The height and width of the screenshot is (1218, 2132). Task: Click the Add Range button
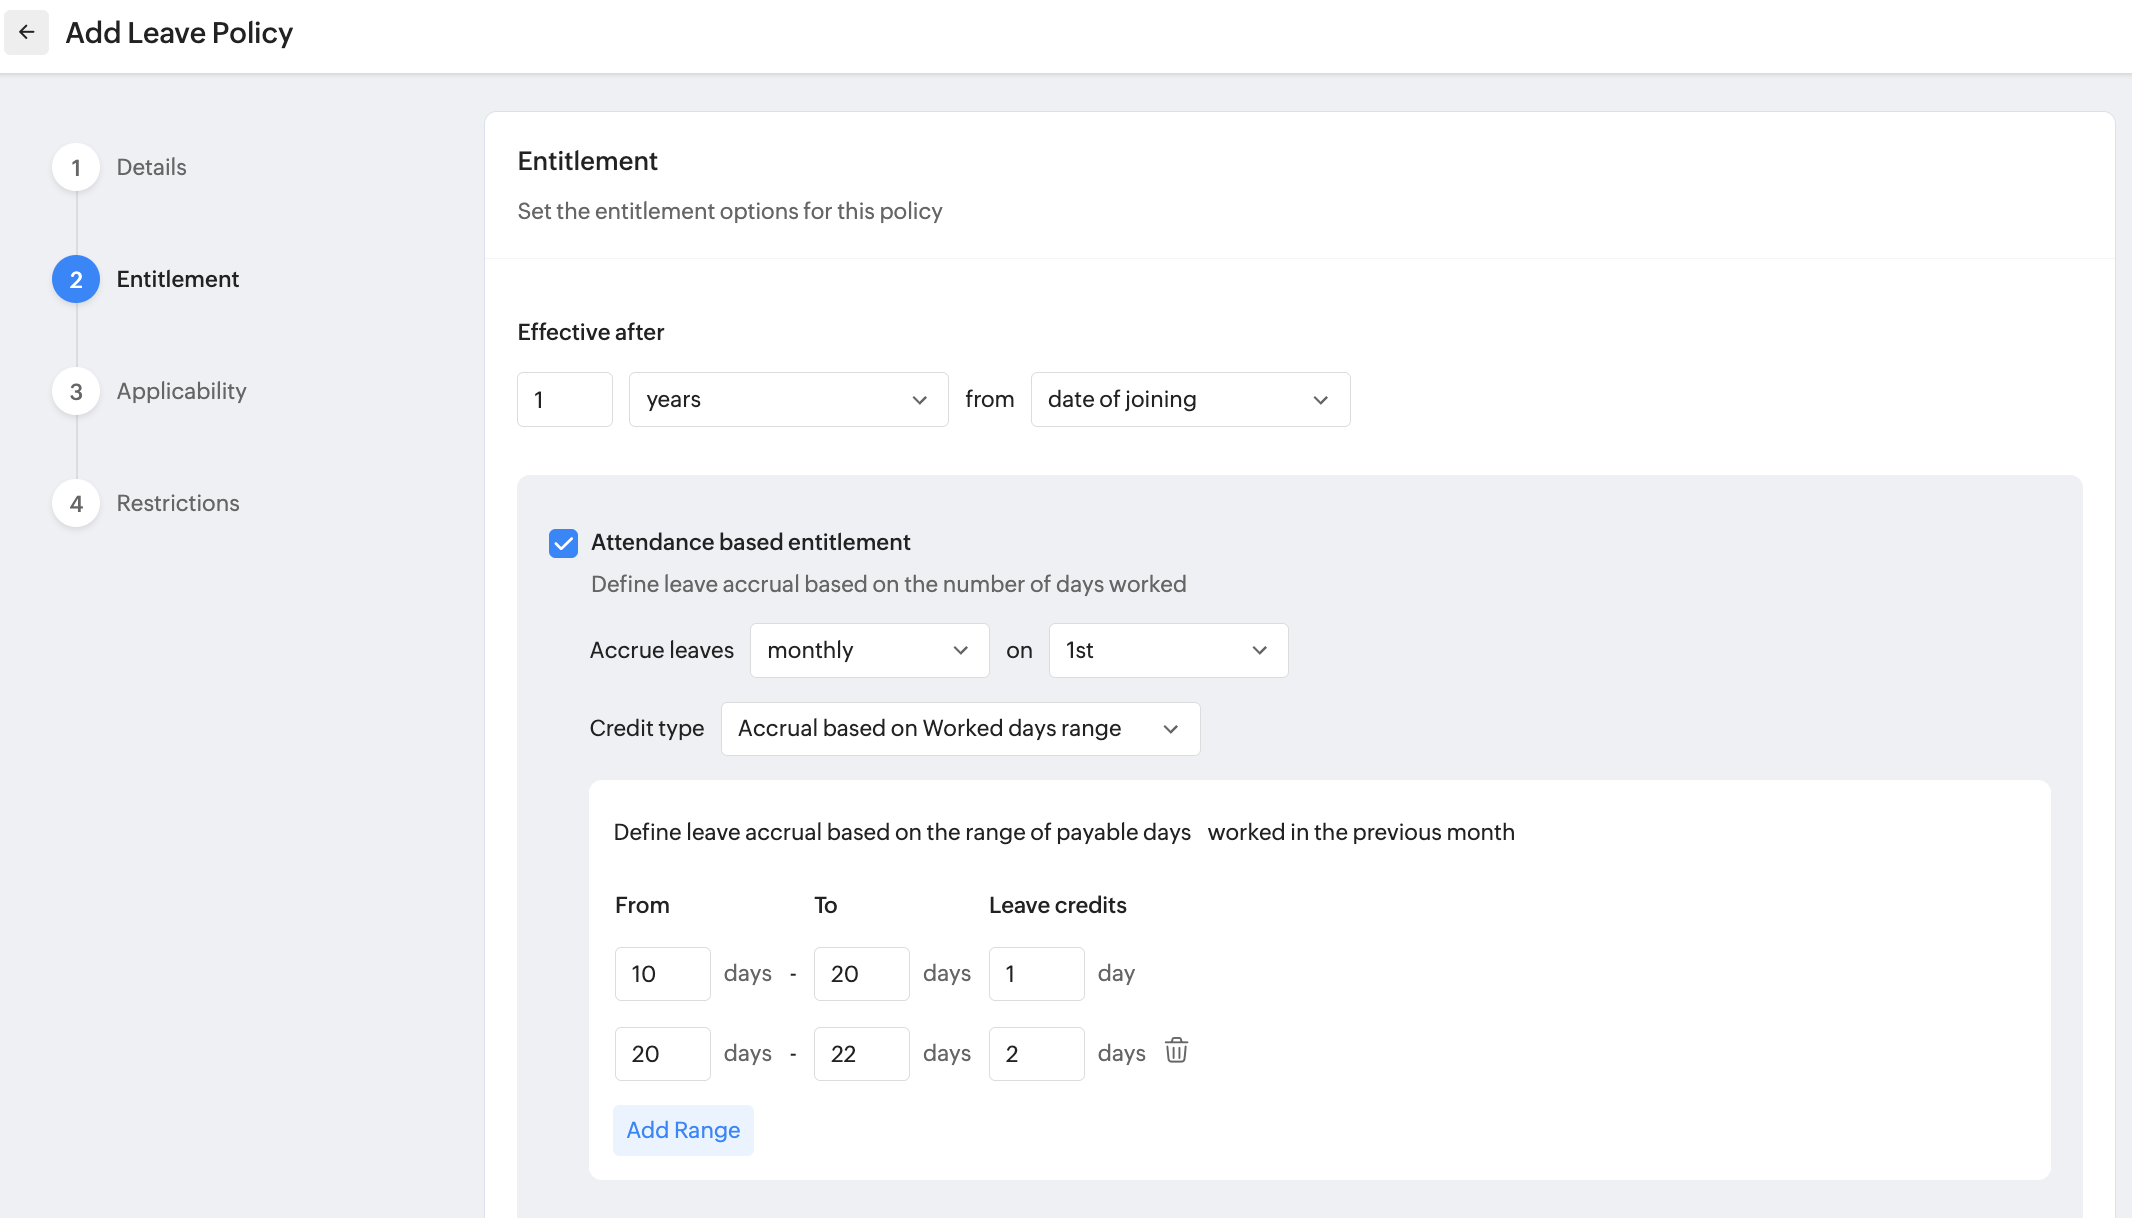pos(683,1130)
